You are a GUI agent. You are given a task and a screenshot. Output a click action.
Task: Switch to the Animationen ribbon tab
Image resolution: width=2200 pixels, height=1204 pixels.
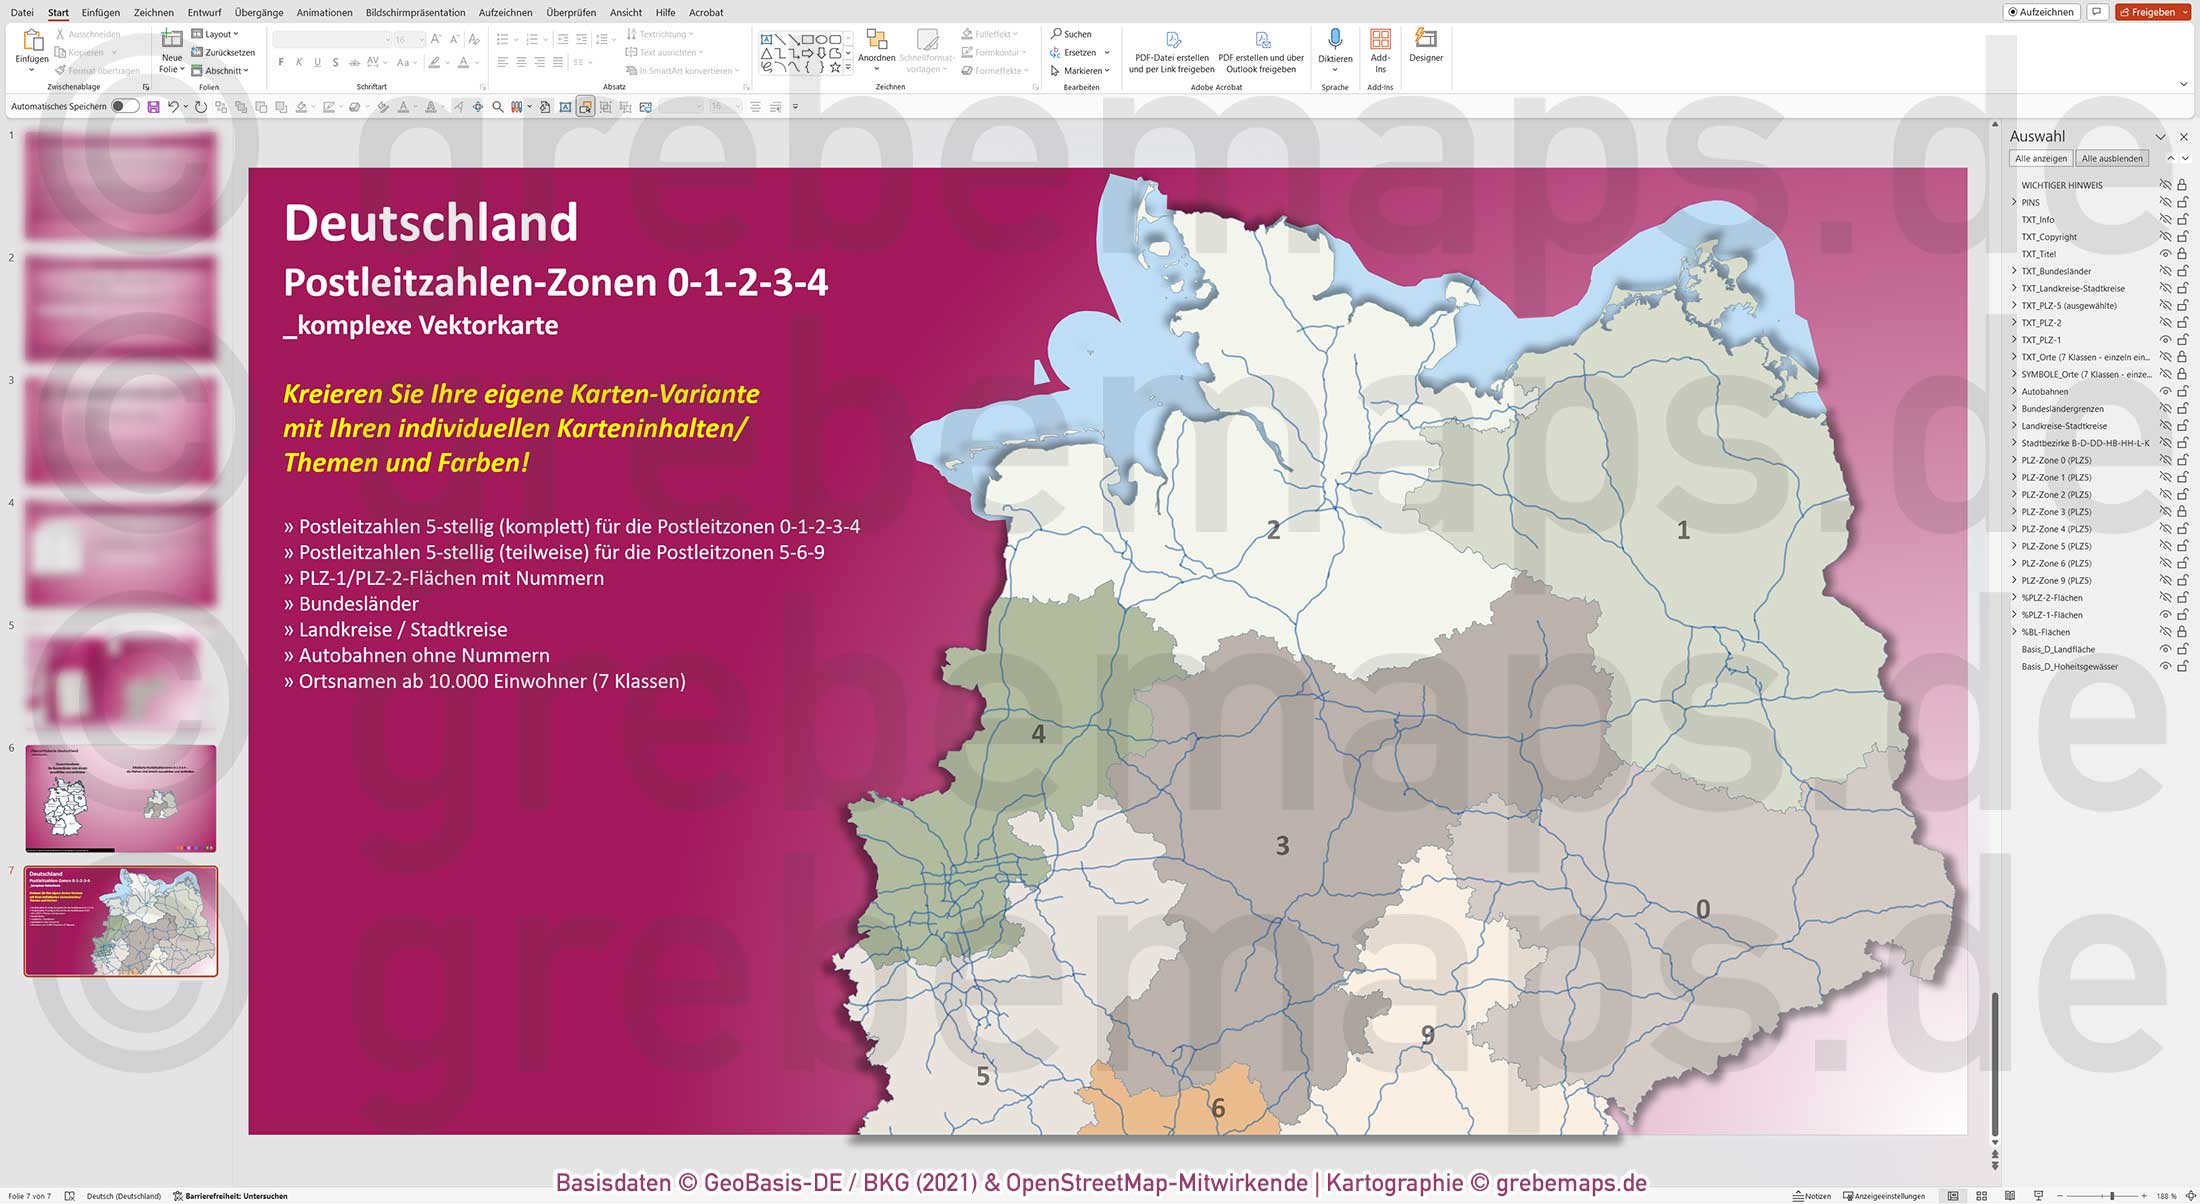click(323, 12)
